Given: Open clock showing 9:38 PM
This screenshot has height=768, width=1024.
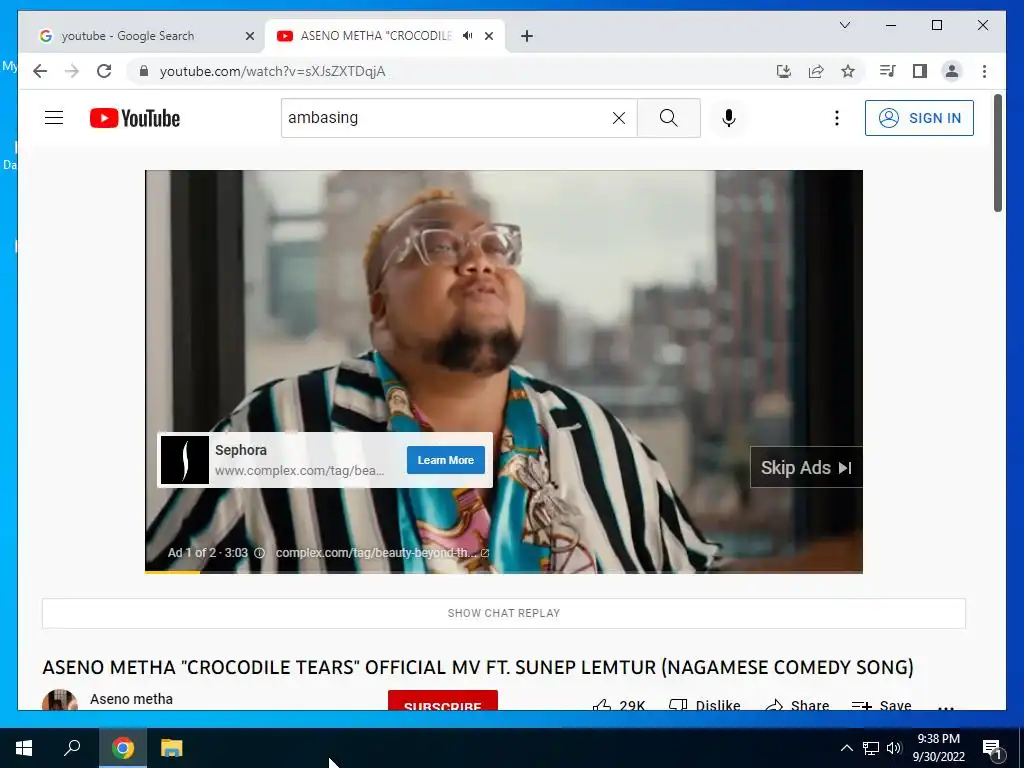Looking at the screenshot, I should coord(938,748).
